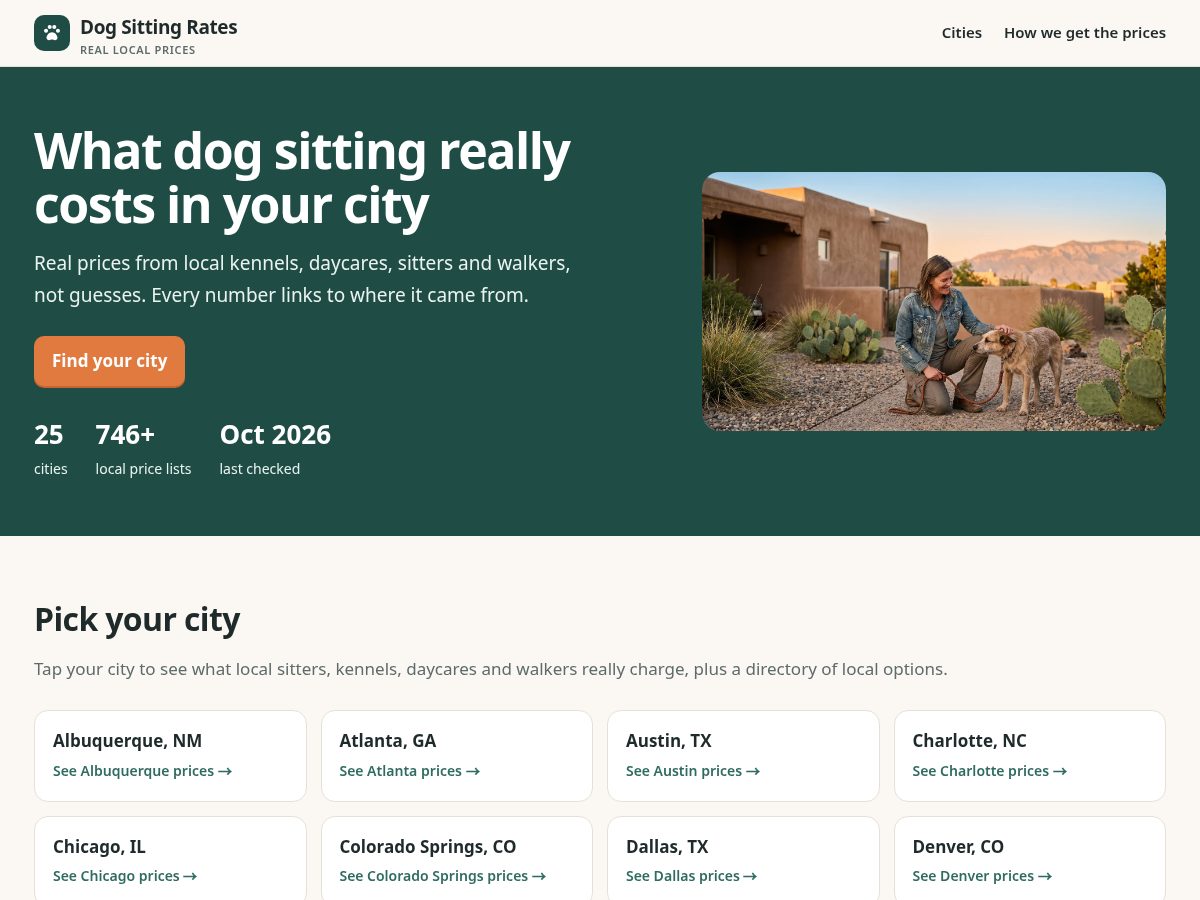Click the main hero headline text
1200x900 pixels.
tap(302, 178)
